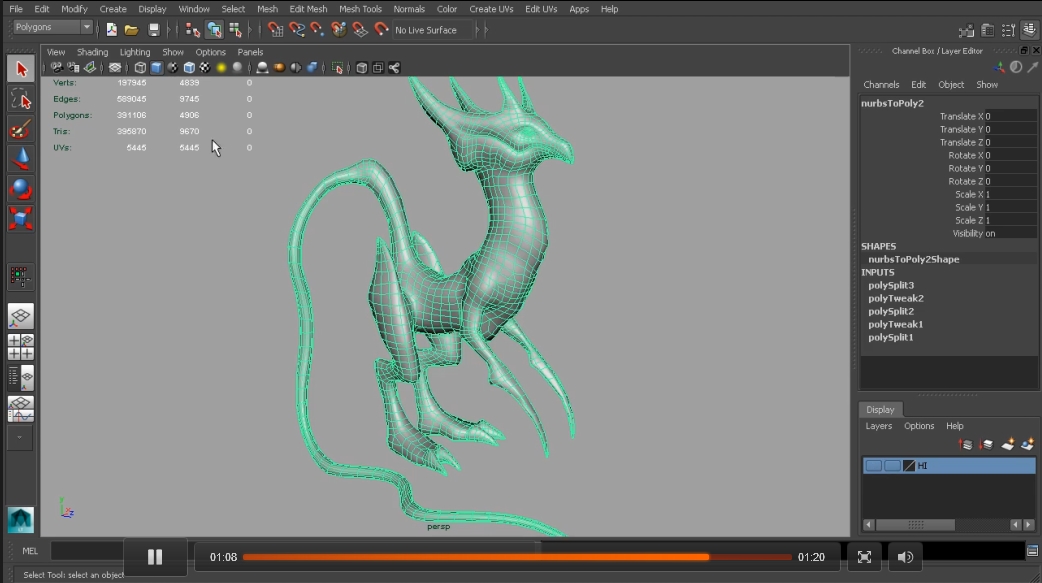
Task: Select by object type mode icon
Action: pos(214,29)
